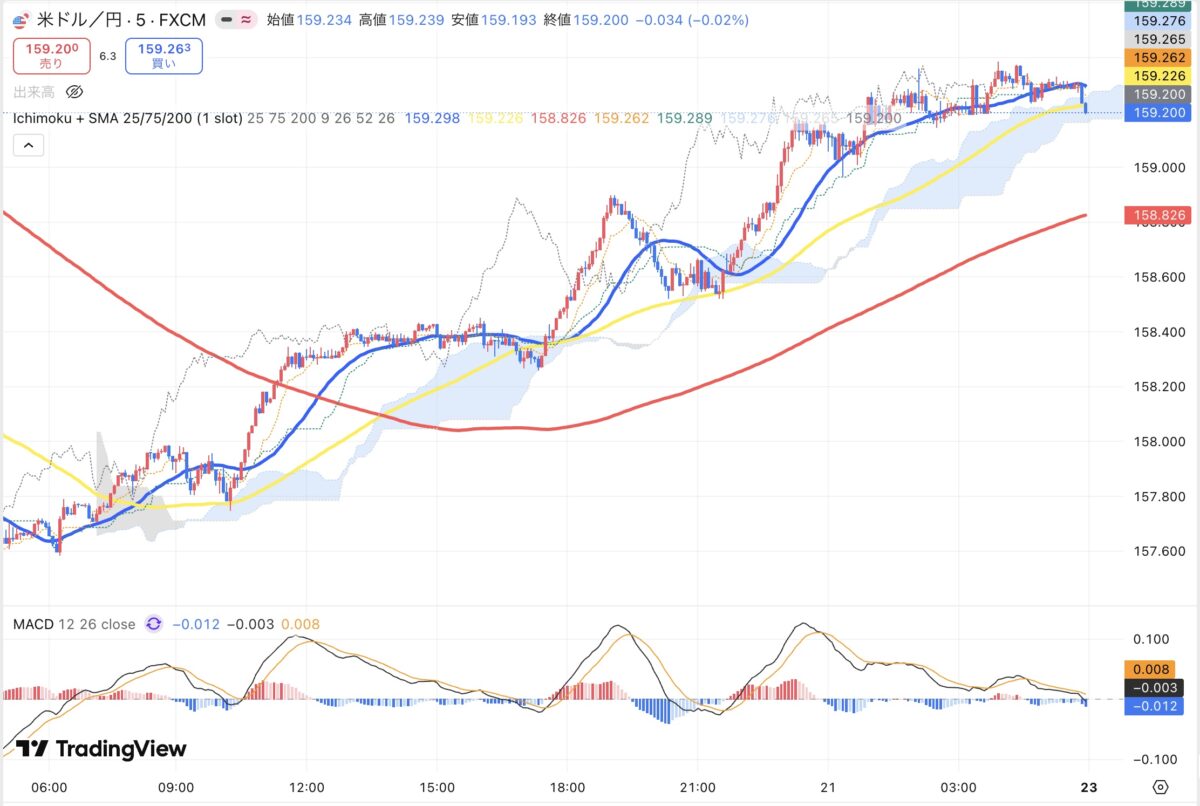Image resolution: width=1200 pixels, height=806 pixels.
Task: Click the purple MACD refresh icon
Action: tap(154, 624)
